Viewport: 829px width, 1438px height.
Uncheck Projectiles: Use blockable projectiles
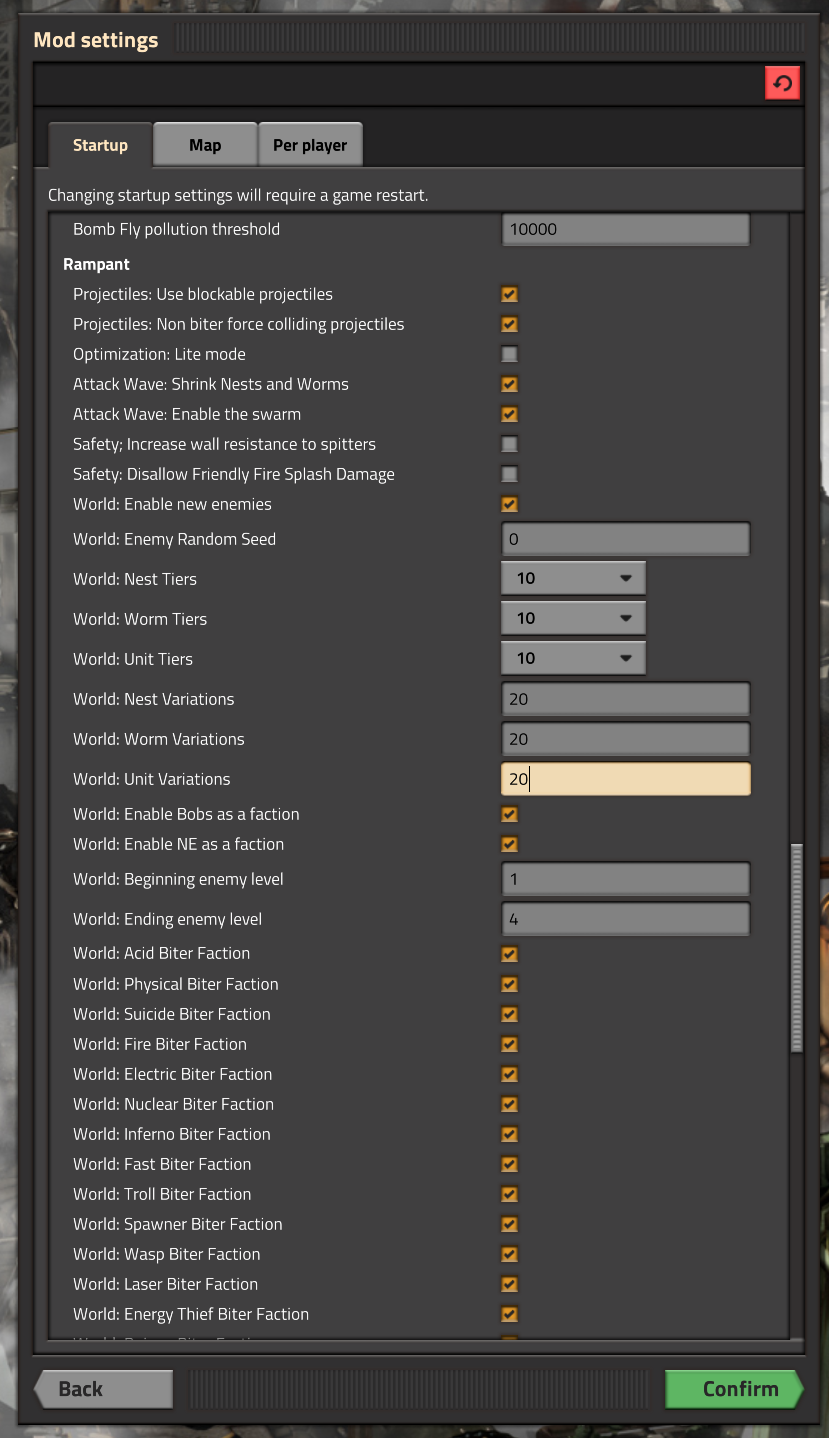[510, 294]
